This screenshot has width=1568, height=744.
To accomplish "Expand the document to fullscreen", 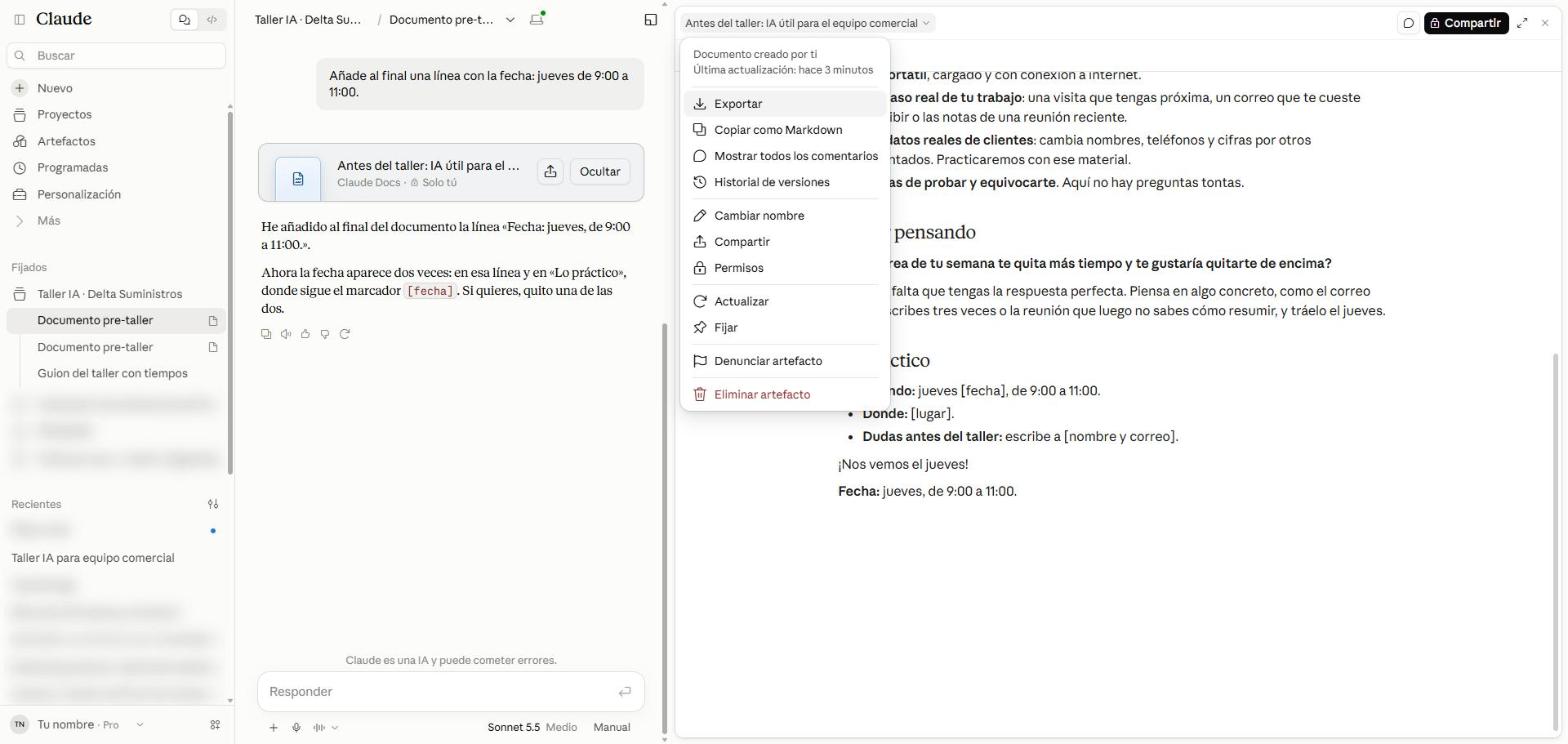I will [x=1522, y=23].
